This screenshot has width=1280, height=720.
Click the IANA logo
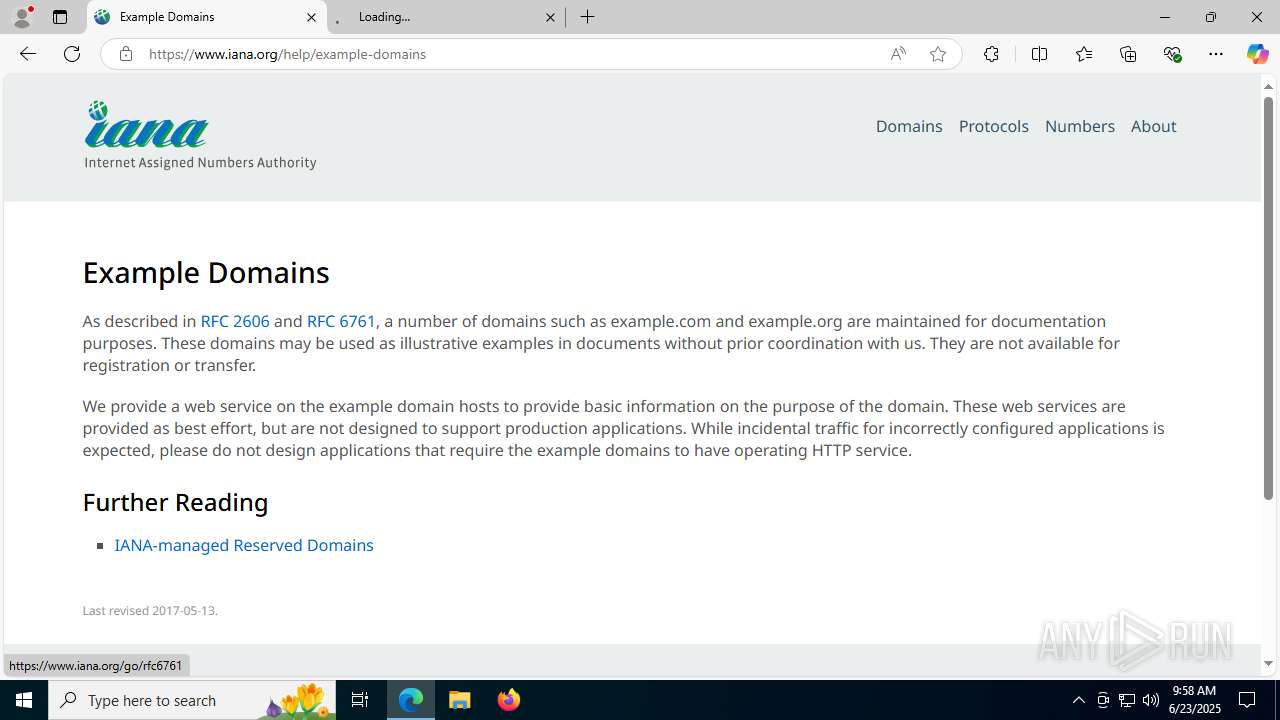tap(200, 135)
